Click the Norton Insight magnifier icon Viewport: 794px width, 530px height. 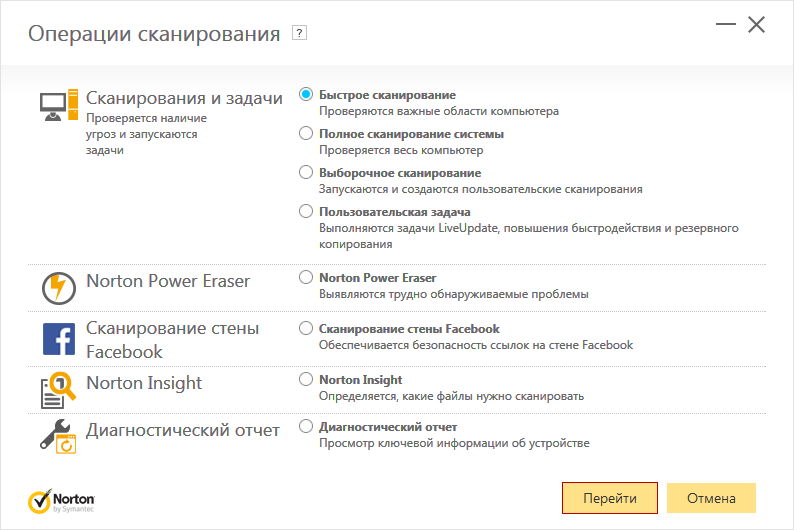(x=58, y=390)
